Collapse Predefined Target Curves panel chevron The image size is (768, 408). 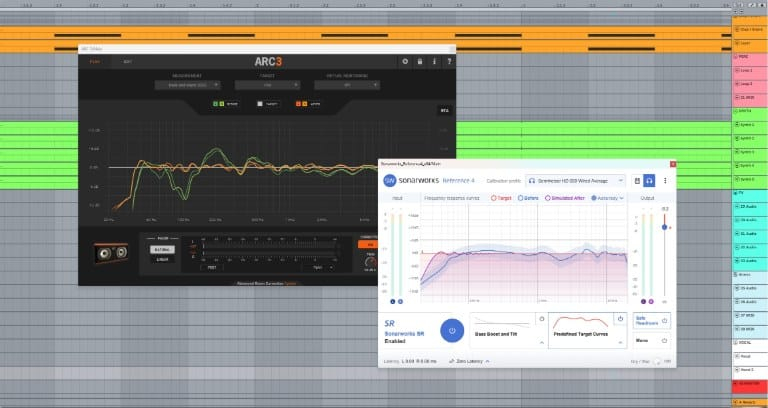click(x=620, y=342)
